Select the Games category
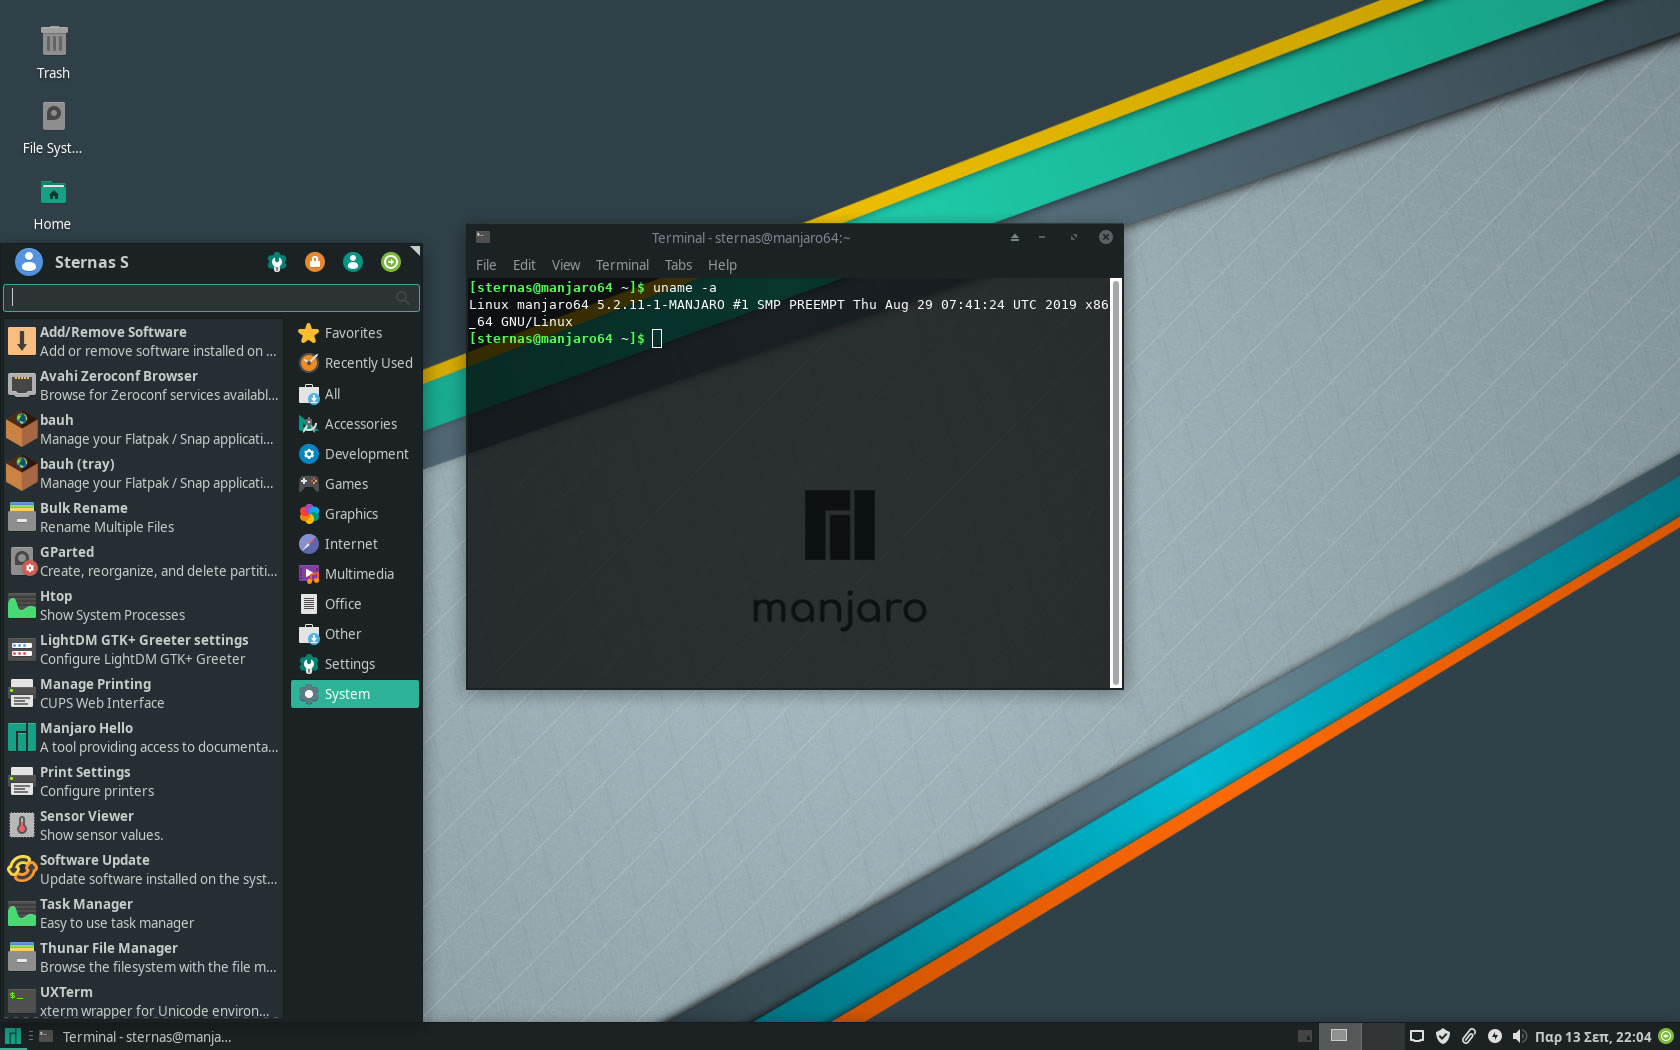The image size is (1680, 1050). click(x=355, y=484)
